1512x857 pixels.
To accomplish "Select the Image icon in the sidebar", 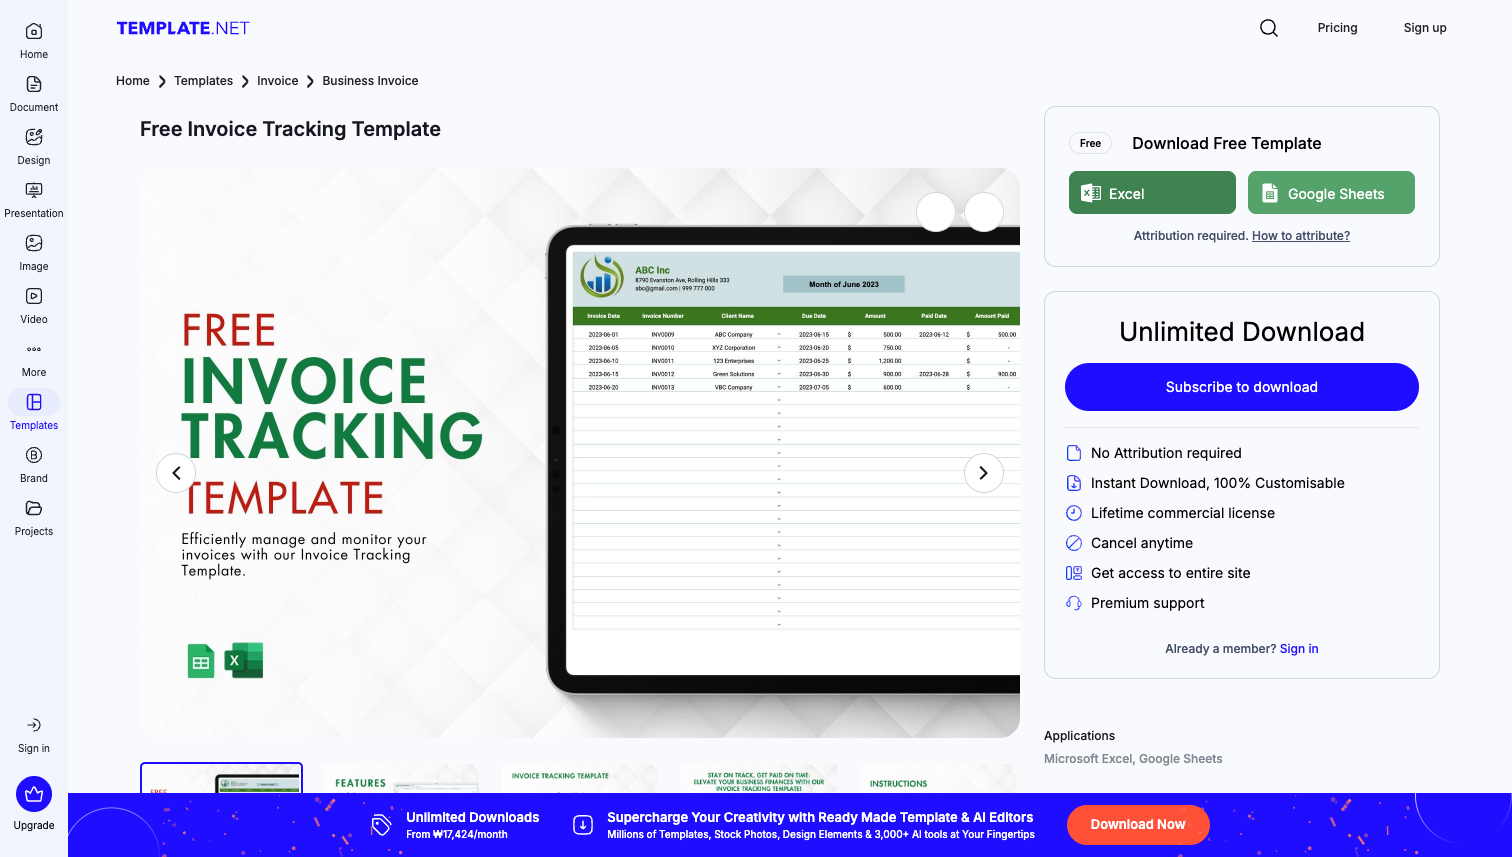I will [x=33, y=249].
